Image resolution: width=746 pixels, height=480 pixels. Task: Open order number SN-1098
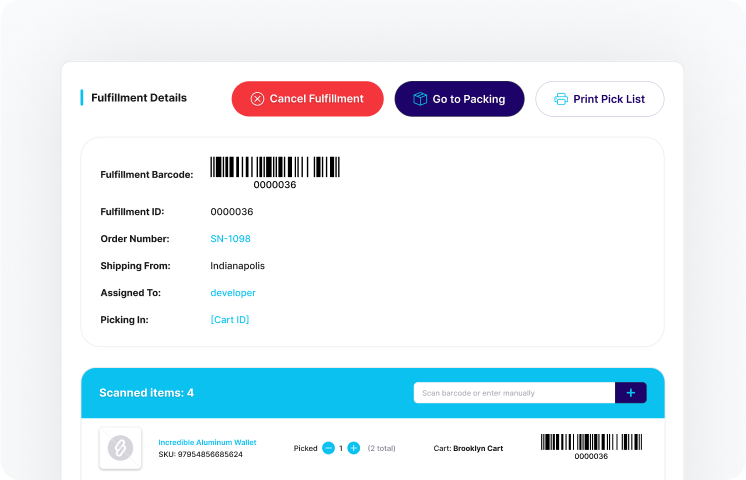(x=230, y=239)
